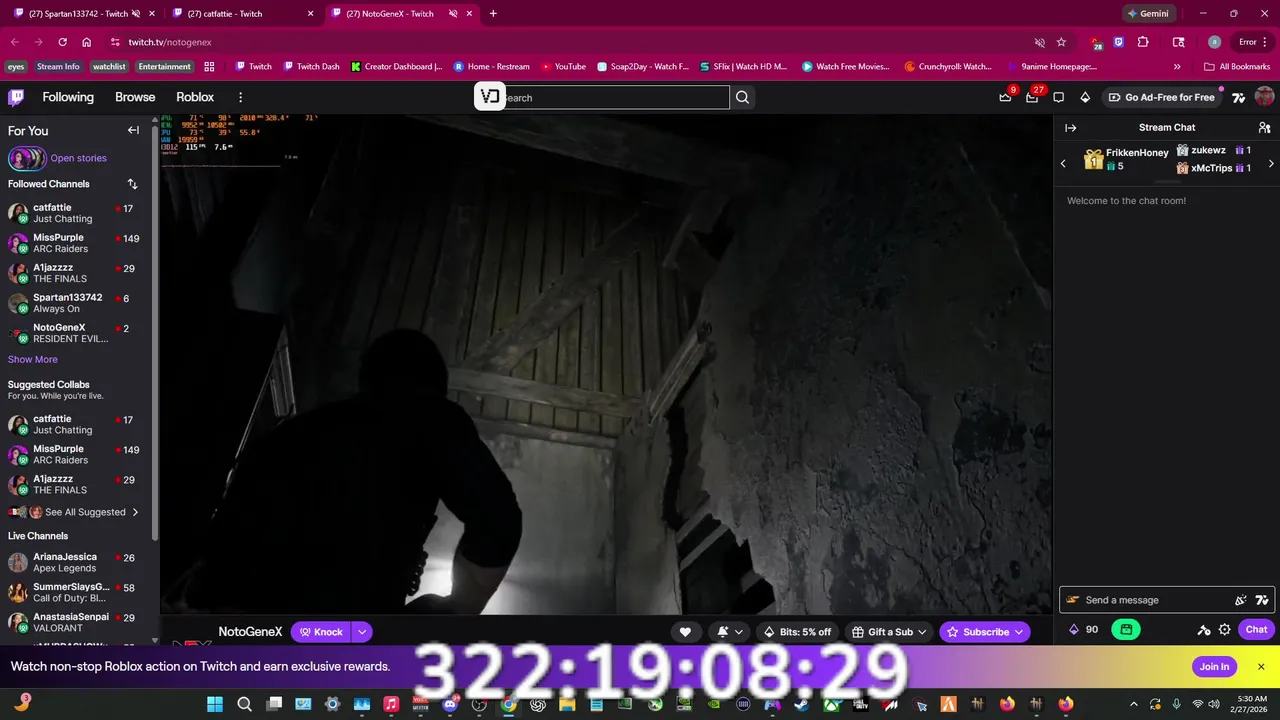Viewport: 1280px width, 720px height.
Task: Open Prime loot crown icon
Action: pyautogui.click(x=1005, y=97)
